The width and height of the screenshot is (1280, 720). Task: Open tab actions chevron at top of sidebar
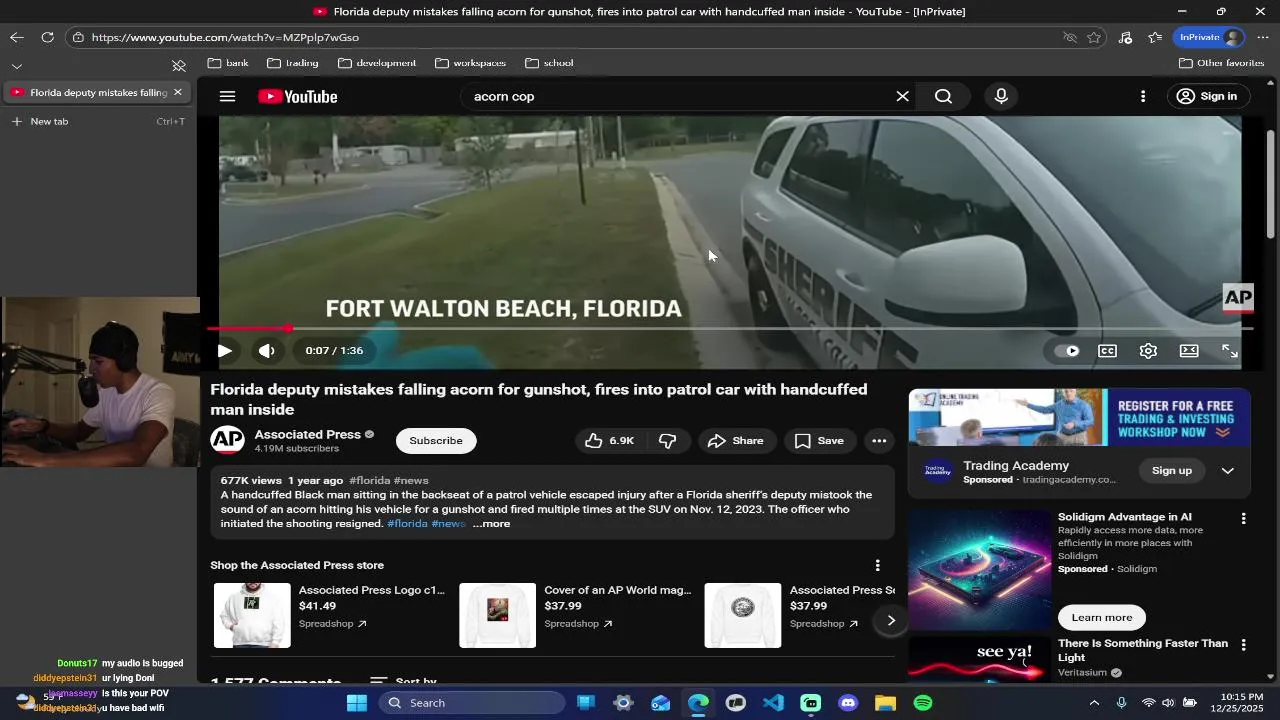point(17,66)
